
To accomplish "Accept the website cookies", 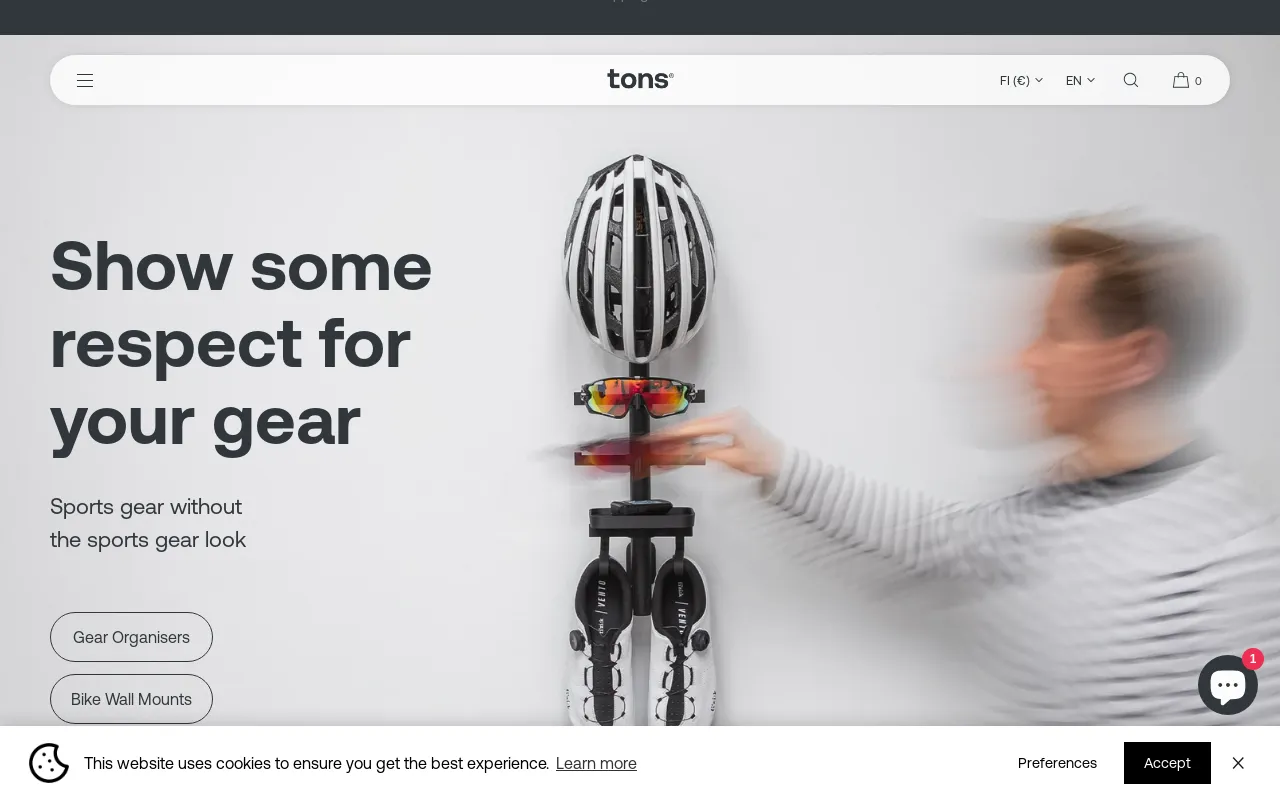I will (x=1167, y=763).
